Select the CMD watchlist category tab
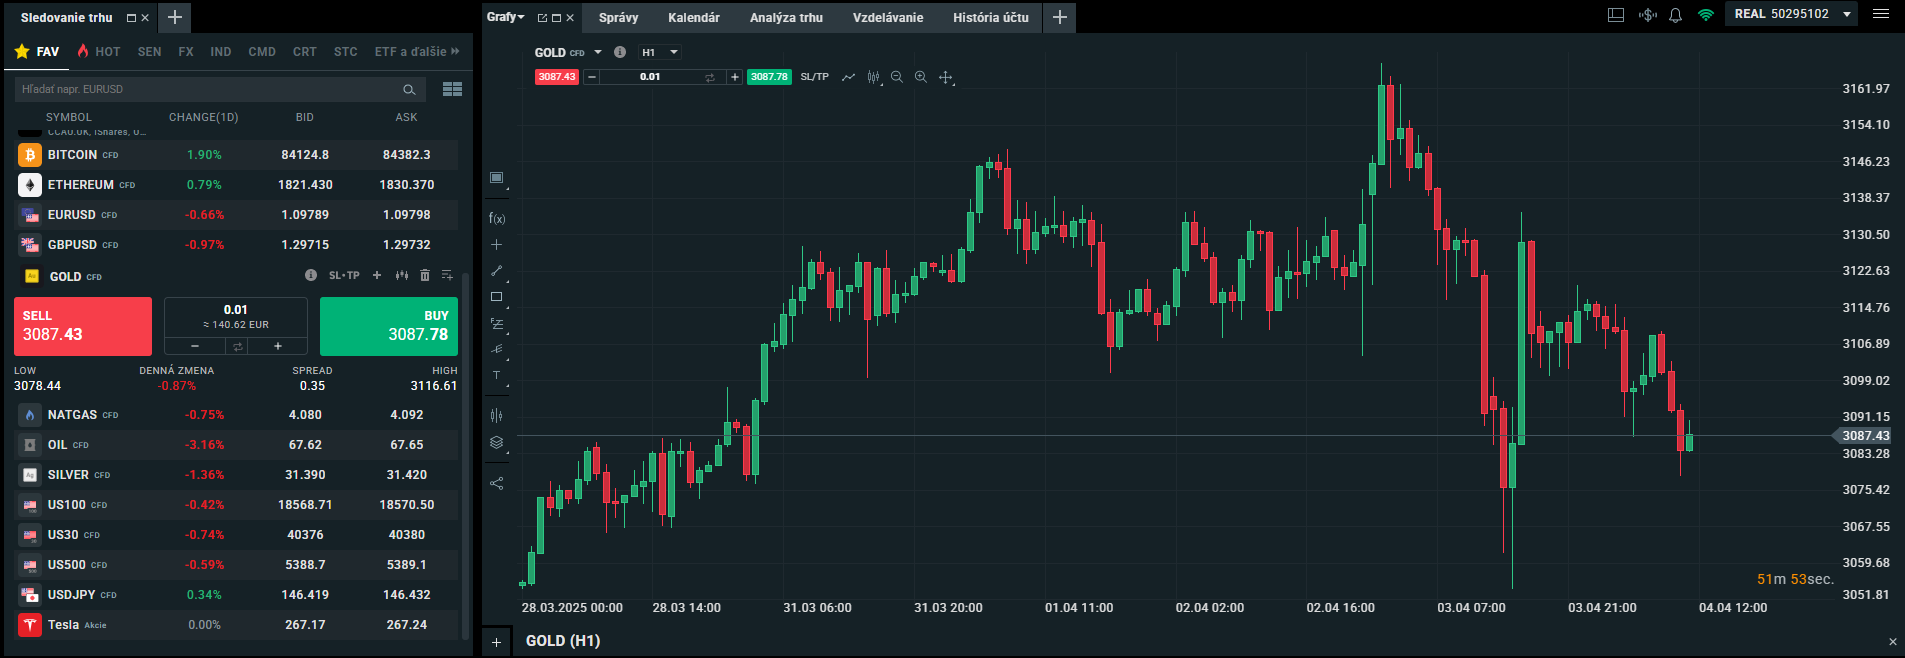 click(262, 51)
